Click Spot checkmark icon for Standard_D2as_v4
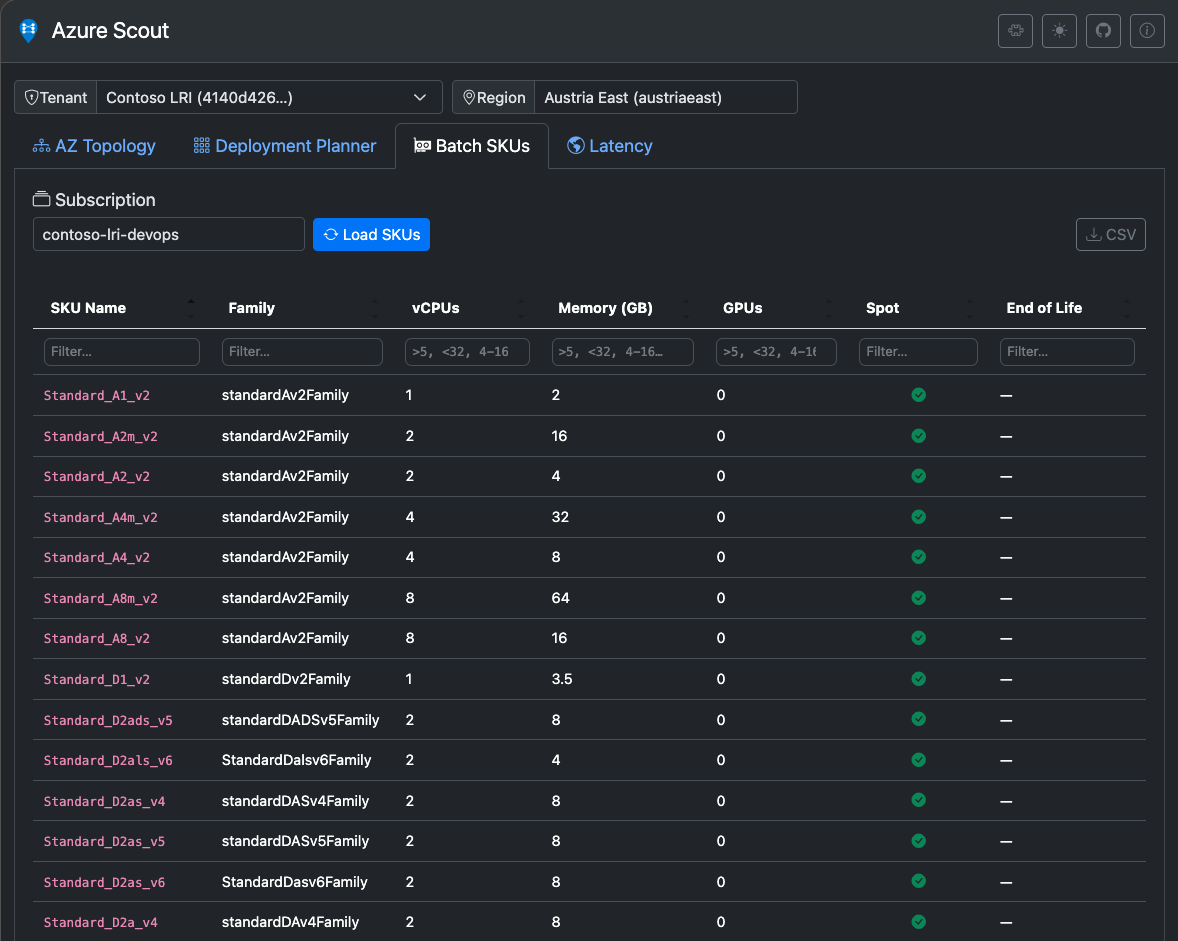Viewport: 1178px width, 941px height. (x=918, y=800)
